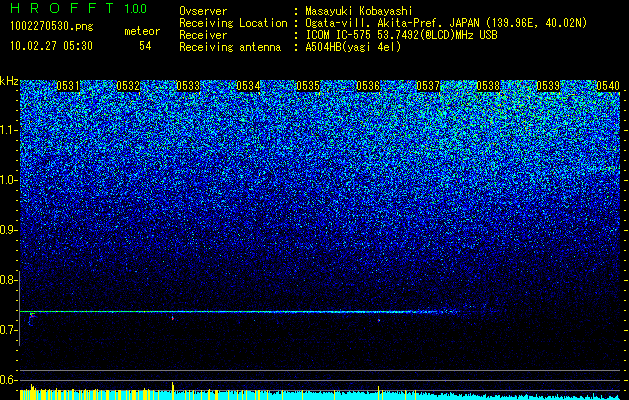Click the 0536 time marker

coord(368,86)
